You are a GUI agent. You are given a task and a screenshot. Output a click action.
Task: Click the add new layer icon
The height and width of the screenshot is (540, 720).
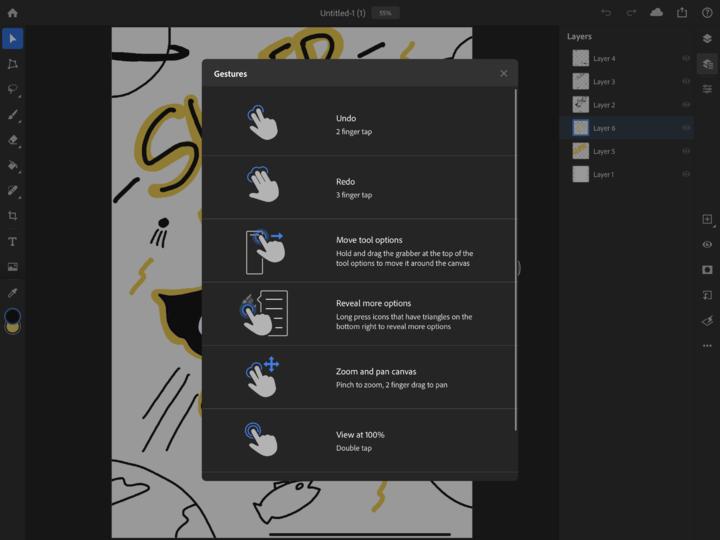[x=707, y=219]
